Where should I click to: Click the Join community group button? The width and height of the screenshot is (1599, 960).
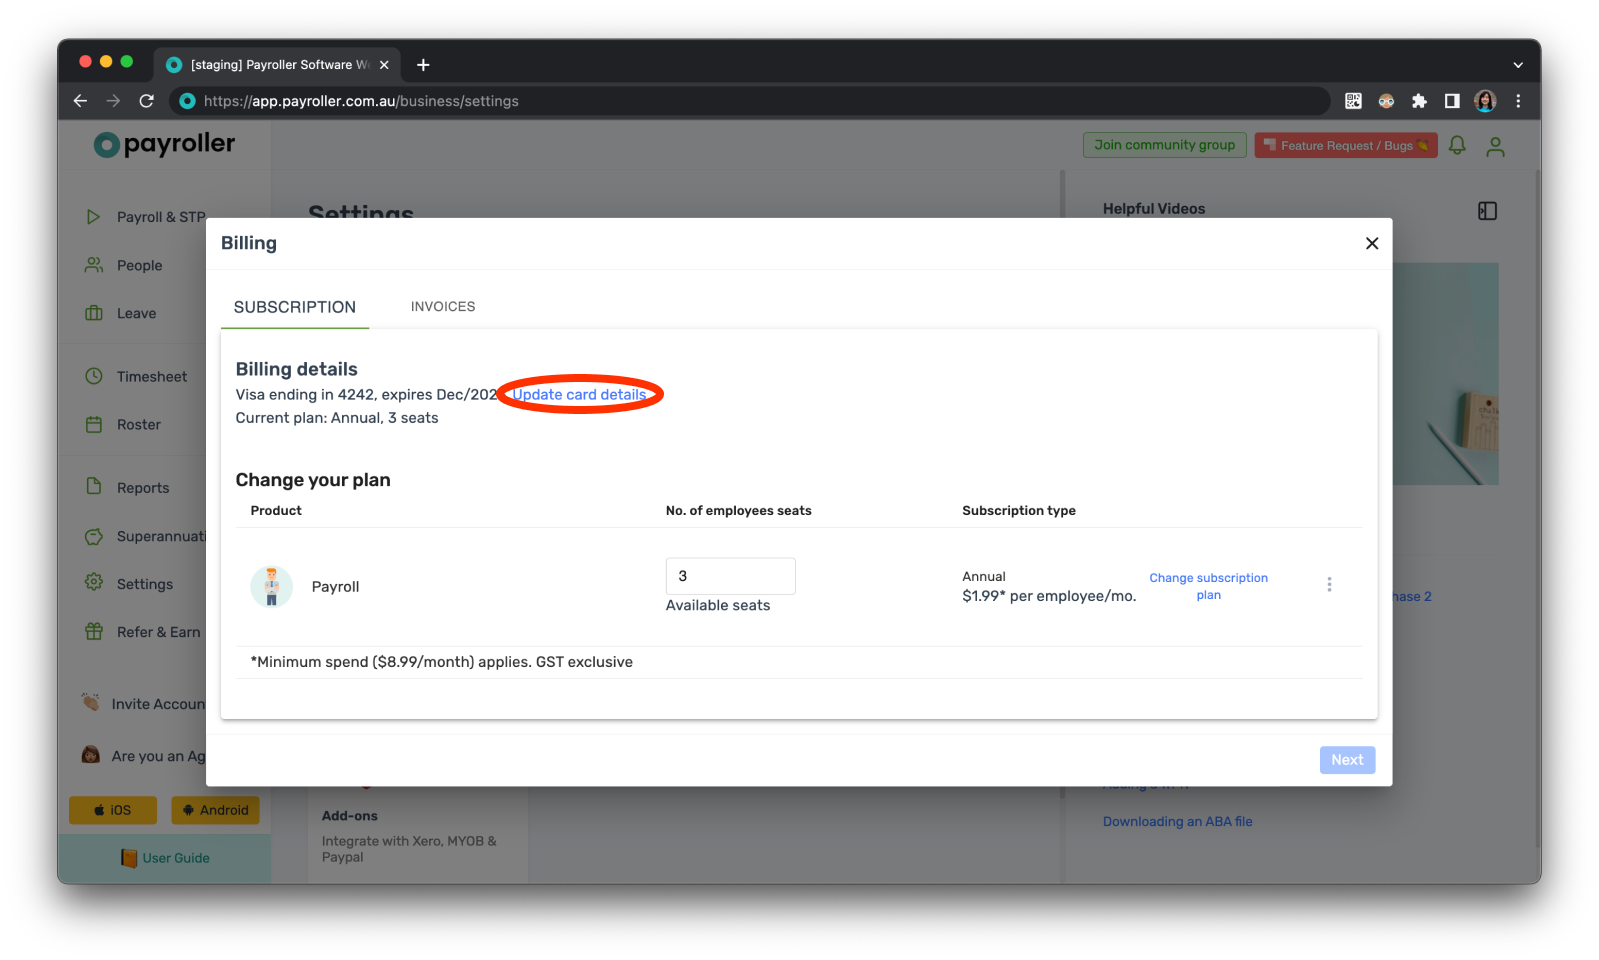1164,145
